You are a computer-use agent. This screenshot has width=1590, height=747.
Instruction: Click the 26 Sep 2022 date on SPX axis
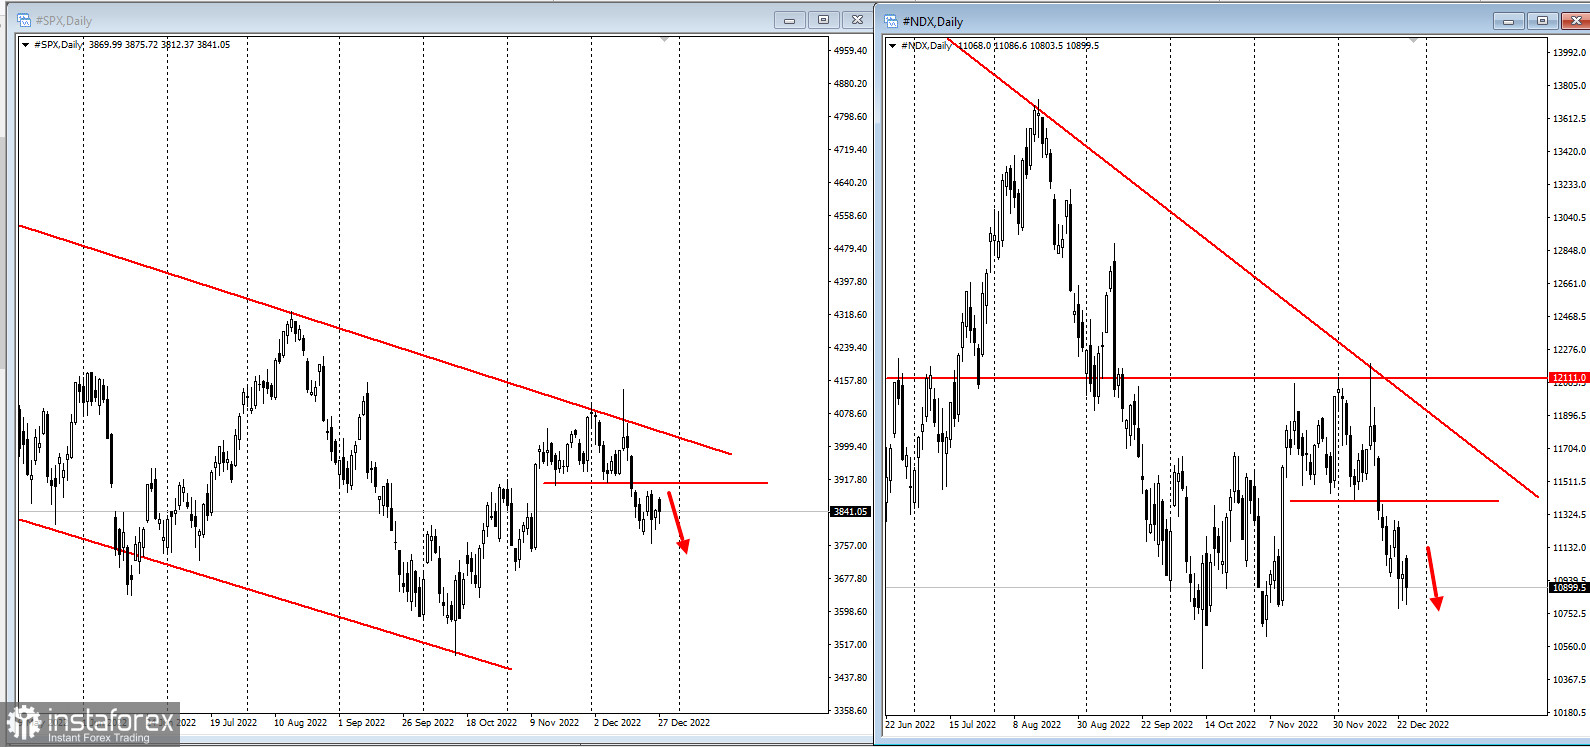428,722
